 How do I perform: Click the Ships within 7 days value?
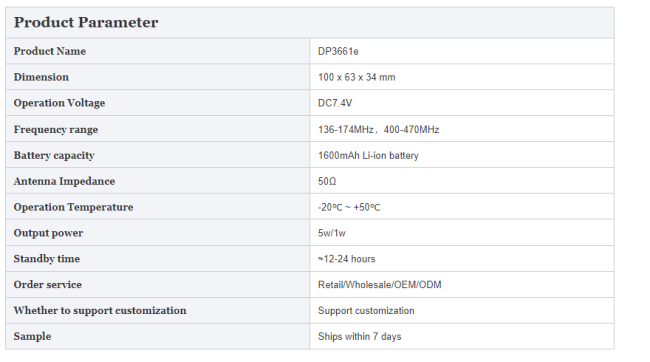(x=359, y=337)
